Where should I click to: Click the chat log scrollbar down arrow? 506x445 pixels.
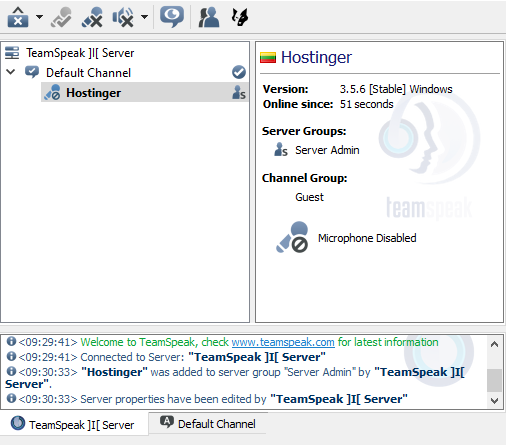495,400
